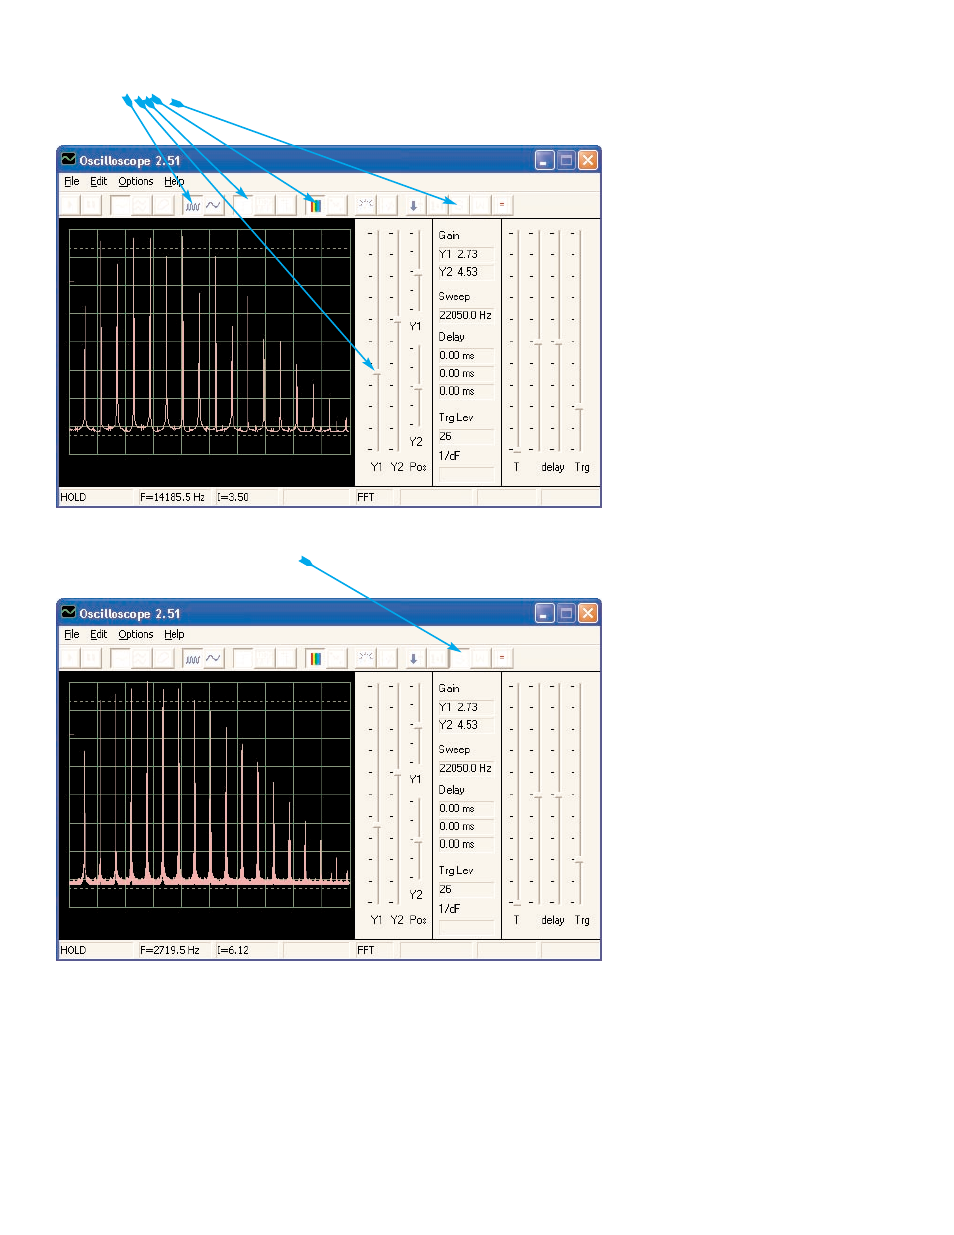This screenshot has width=954, height=1235.
Task: Click Y1 2.73 field, F=2719.5 Hz window
Action: click(x=466, y=707)
